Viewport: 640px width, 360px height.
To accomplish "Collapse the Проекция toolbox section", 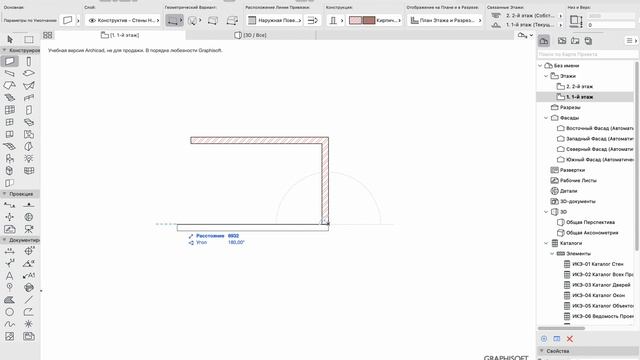I will [x=4, y=194].
